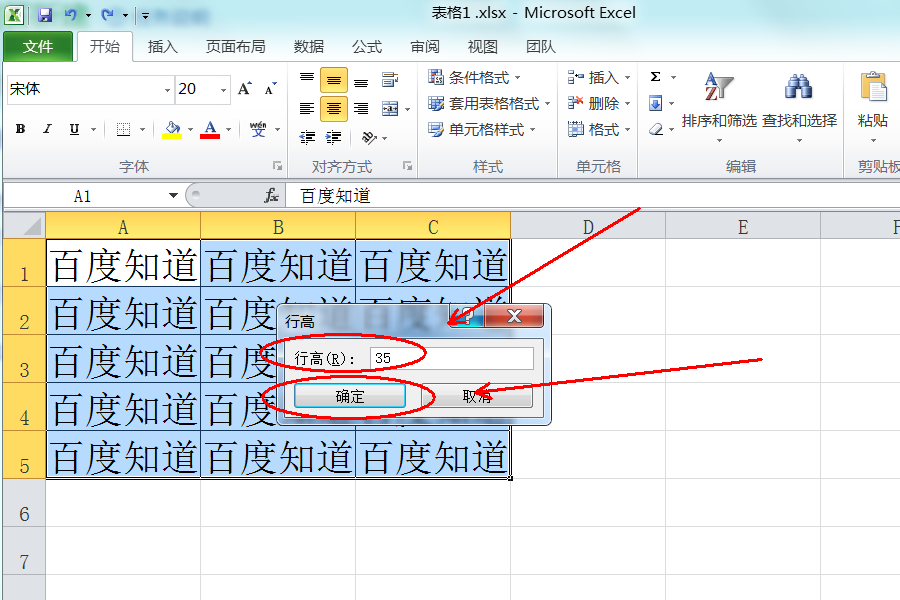The width and height of the screenshot is (900, 600).
Task: Click the insert function fx icon
Action: coord(271,196)
